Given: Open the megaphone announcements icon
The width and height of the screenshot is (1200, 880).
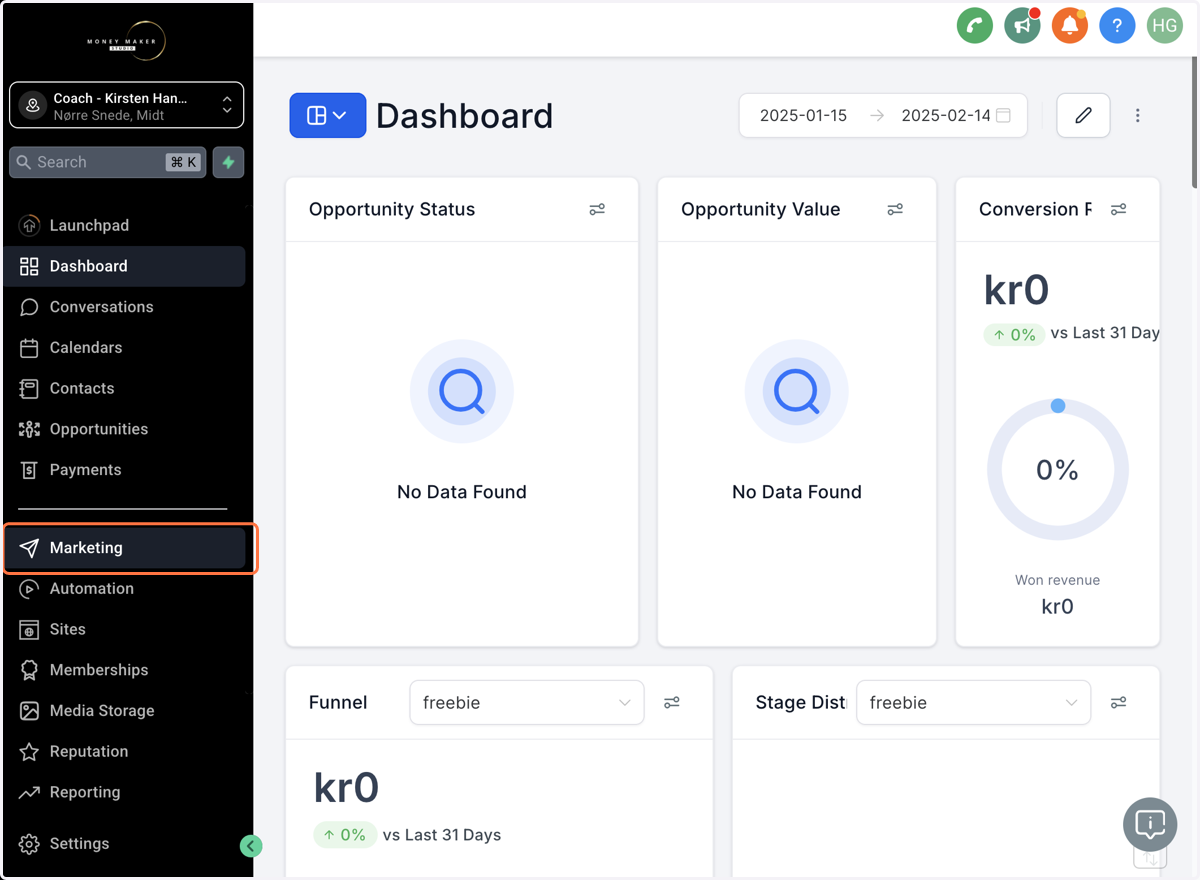Looking at the screenshot, I should (x=1022, y=26).
